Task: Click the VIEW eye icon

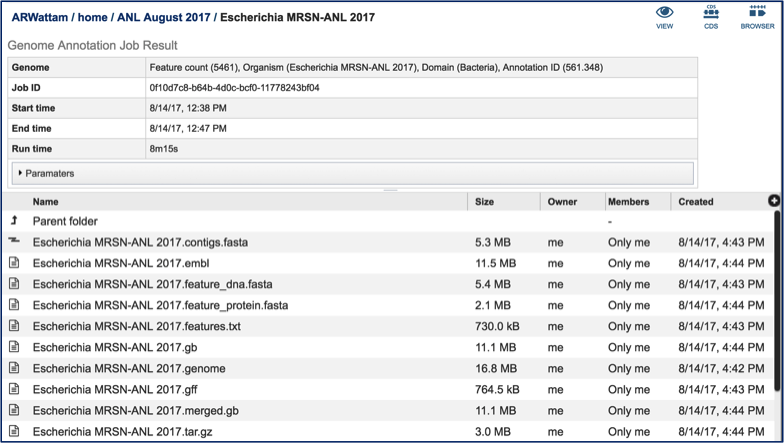Action: click(x=664, y=14)
